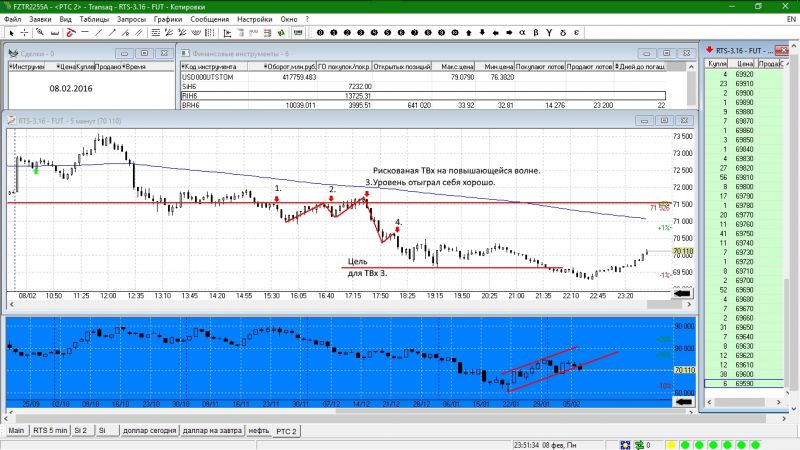Select price 69800 in order book
The image size is (800, 450).
click(x=744, y=187)
